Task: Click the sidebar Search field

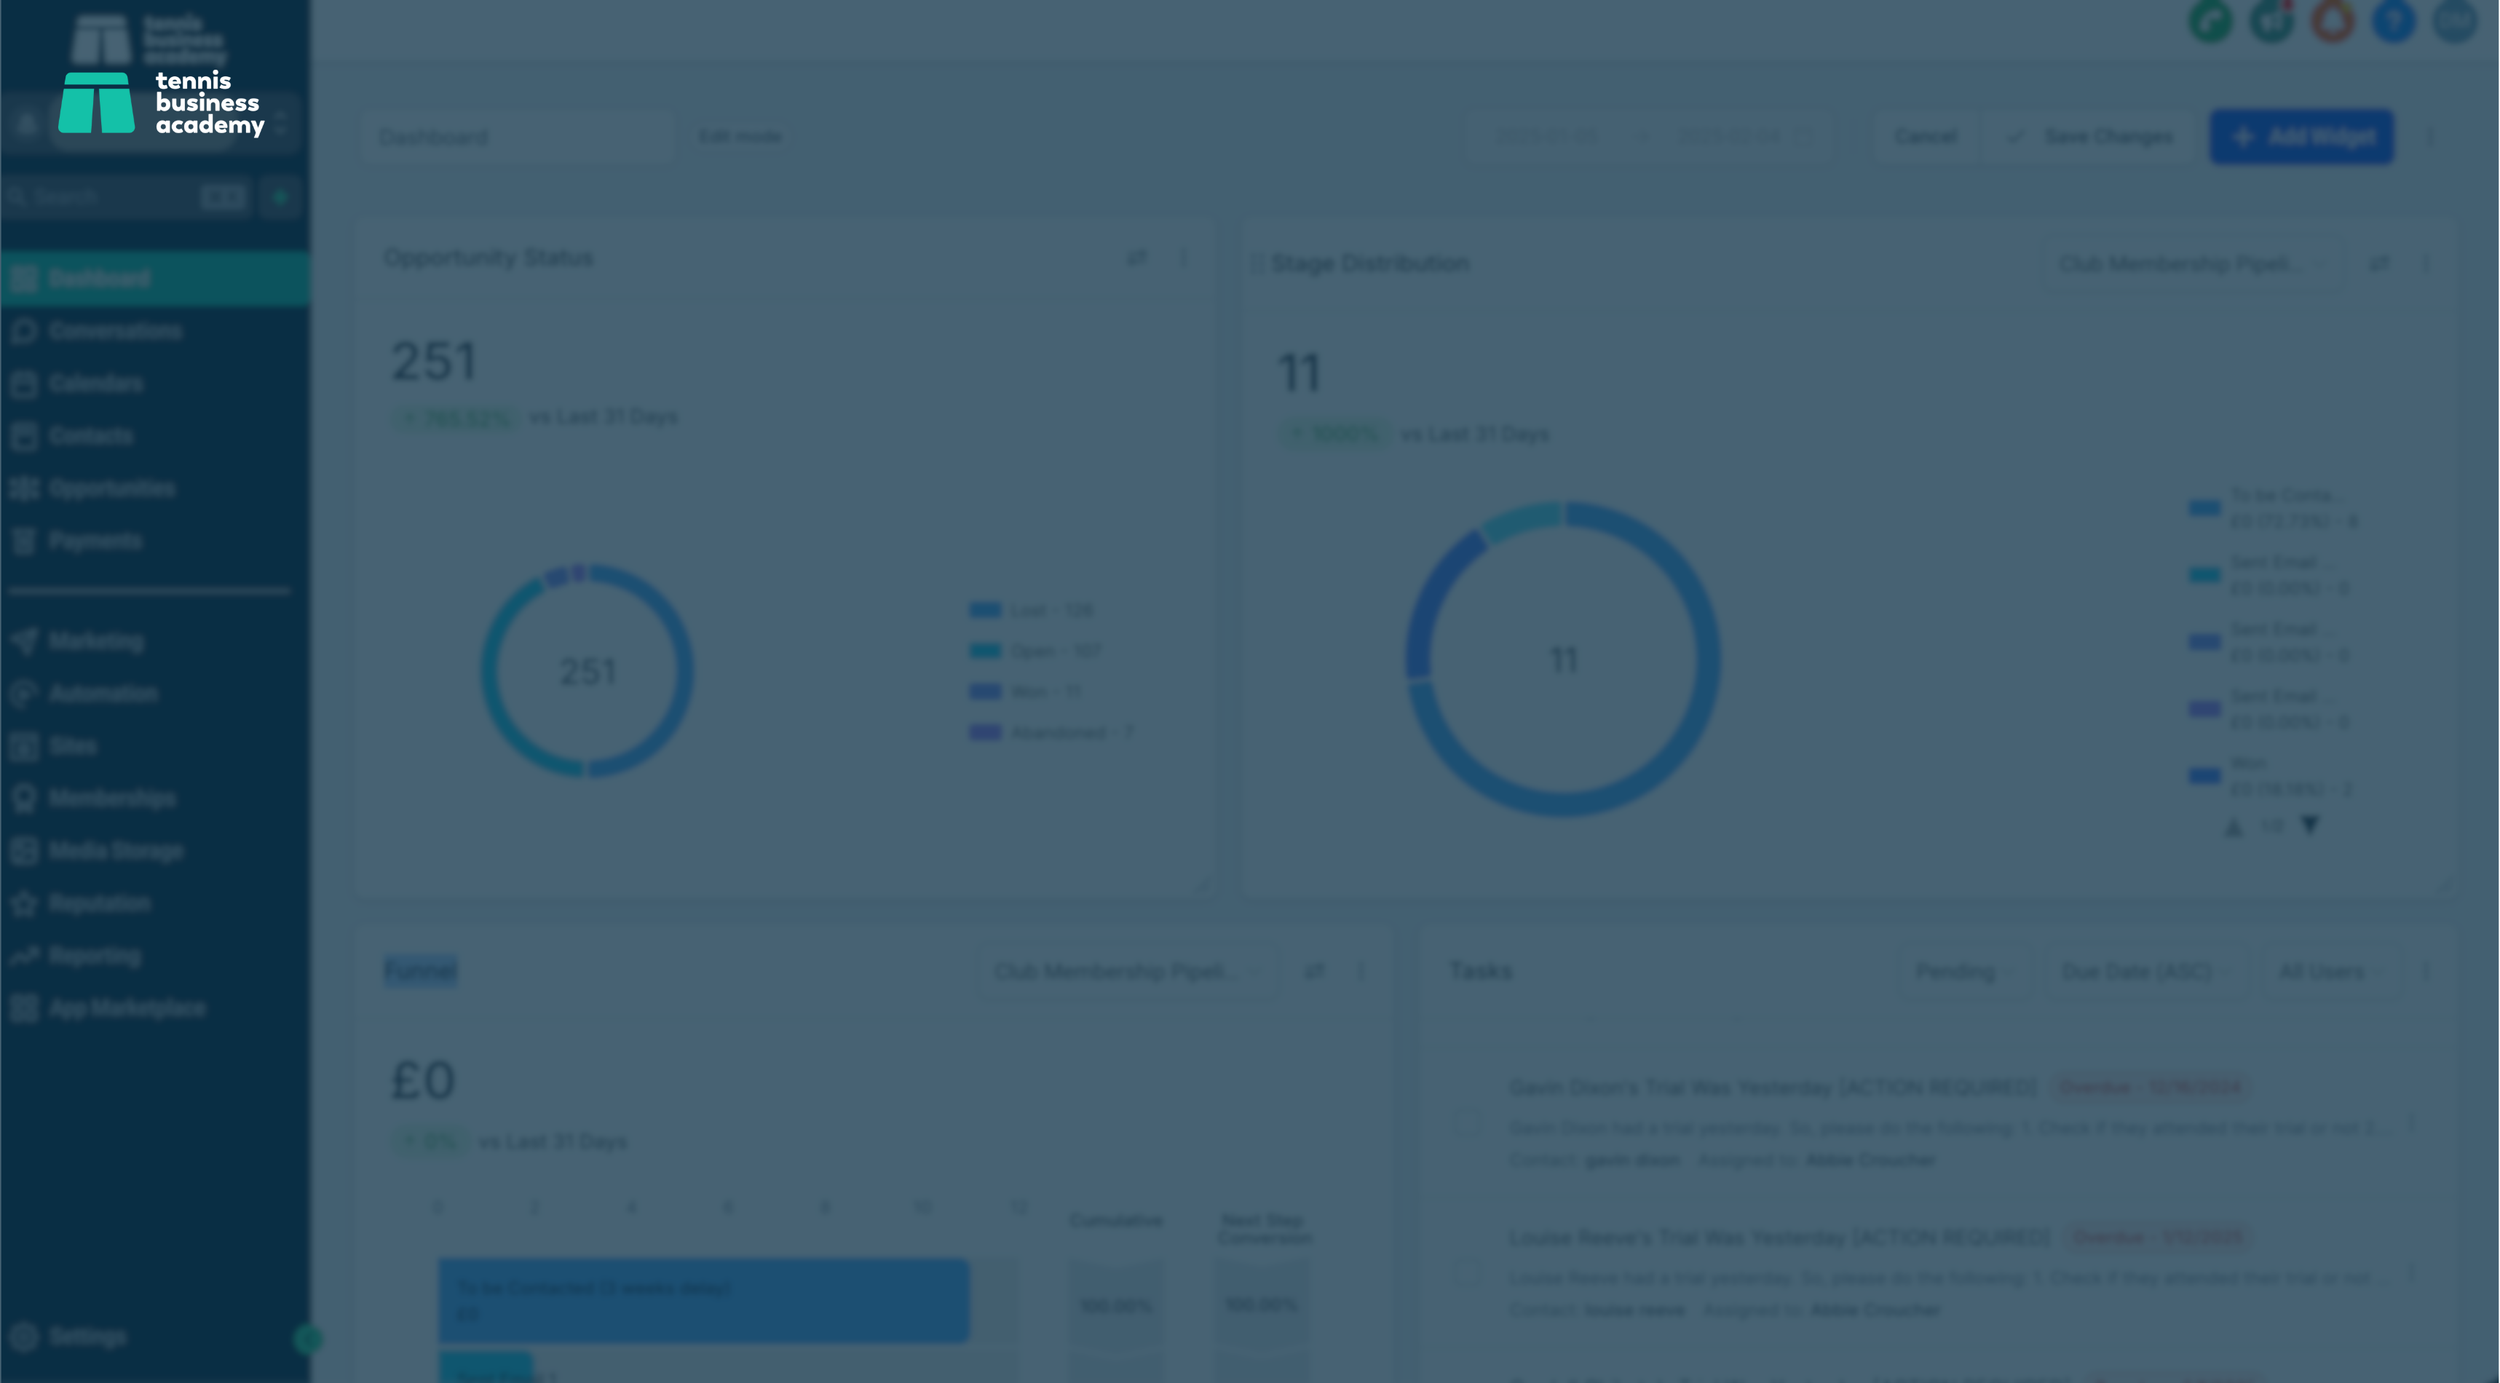Action: click(105, 197)
